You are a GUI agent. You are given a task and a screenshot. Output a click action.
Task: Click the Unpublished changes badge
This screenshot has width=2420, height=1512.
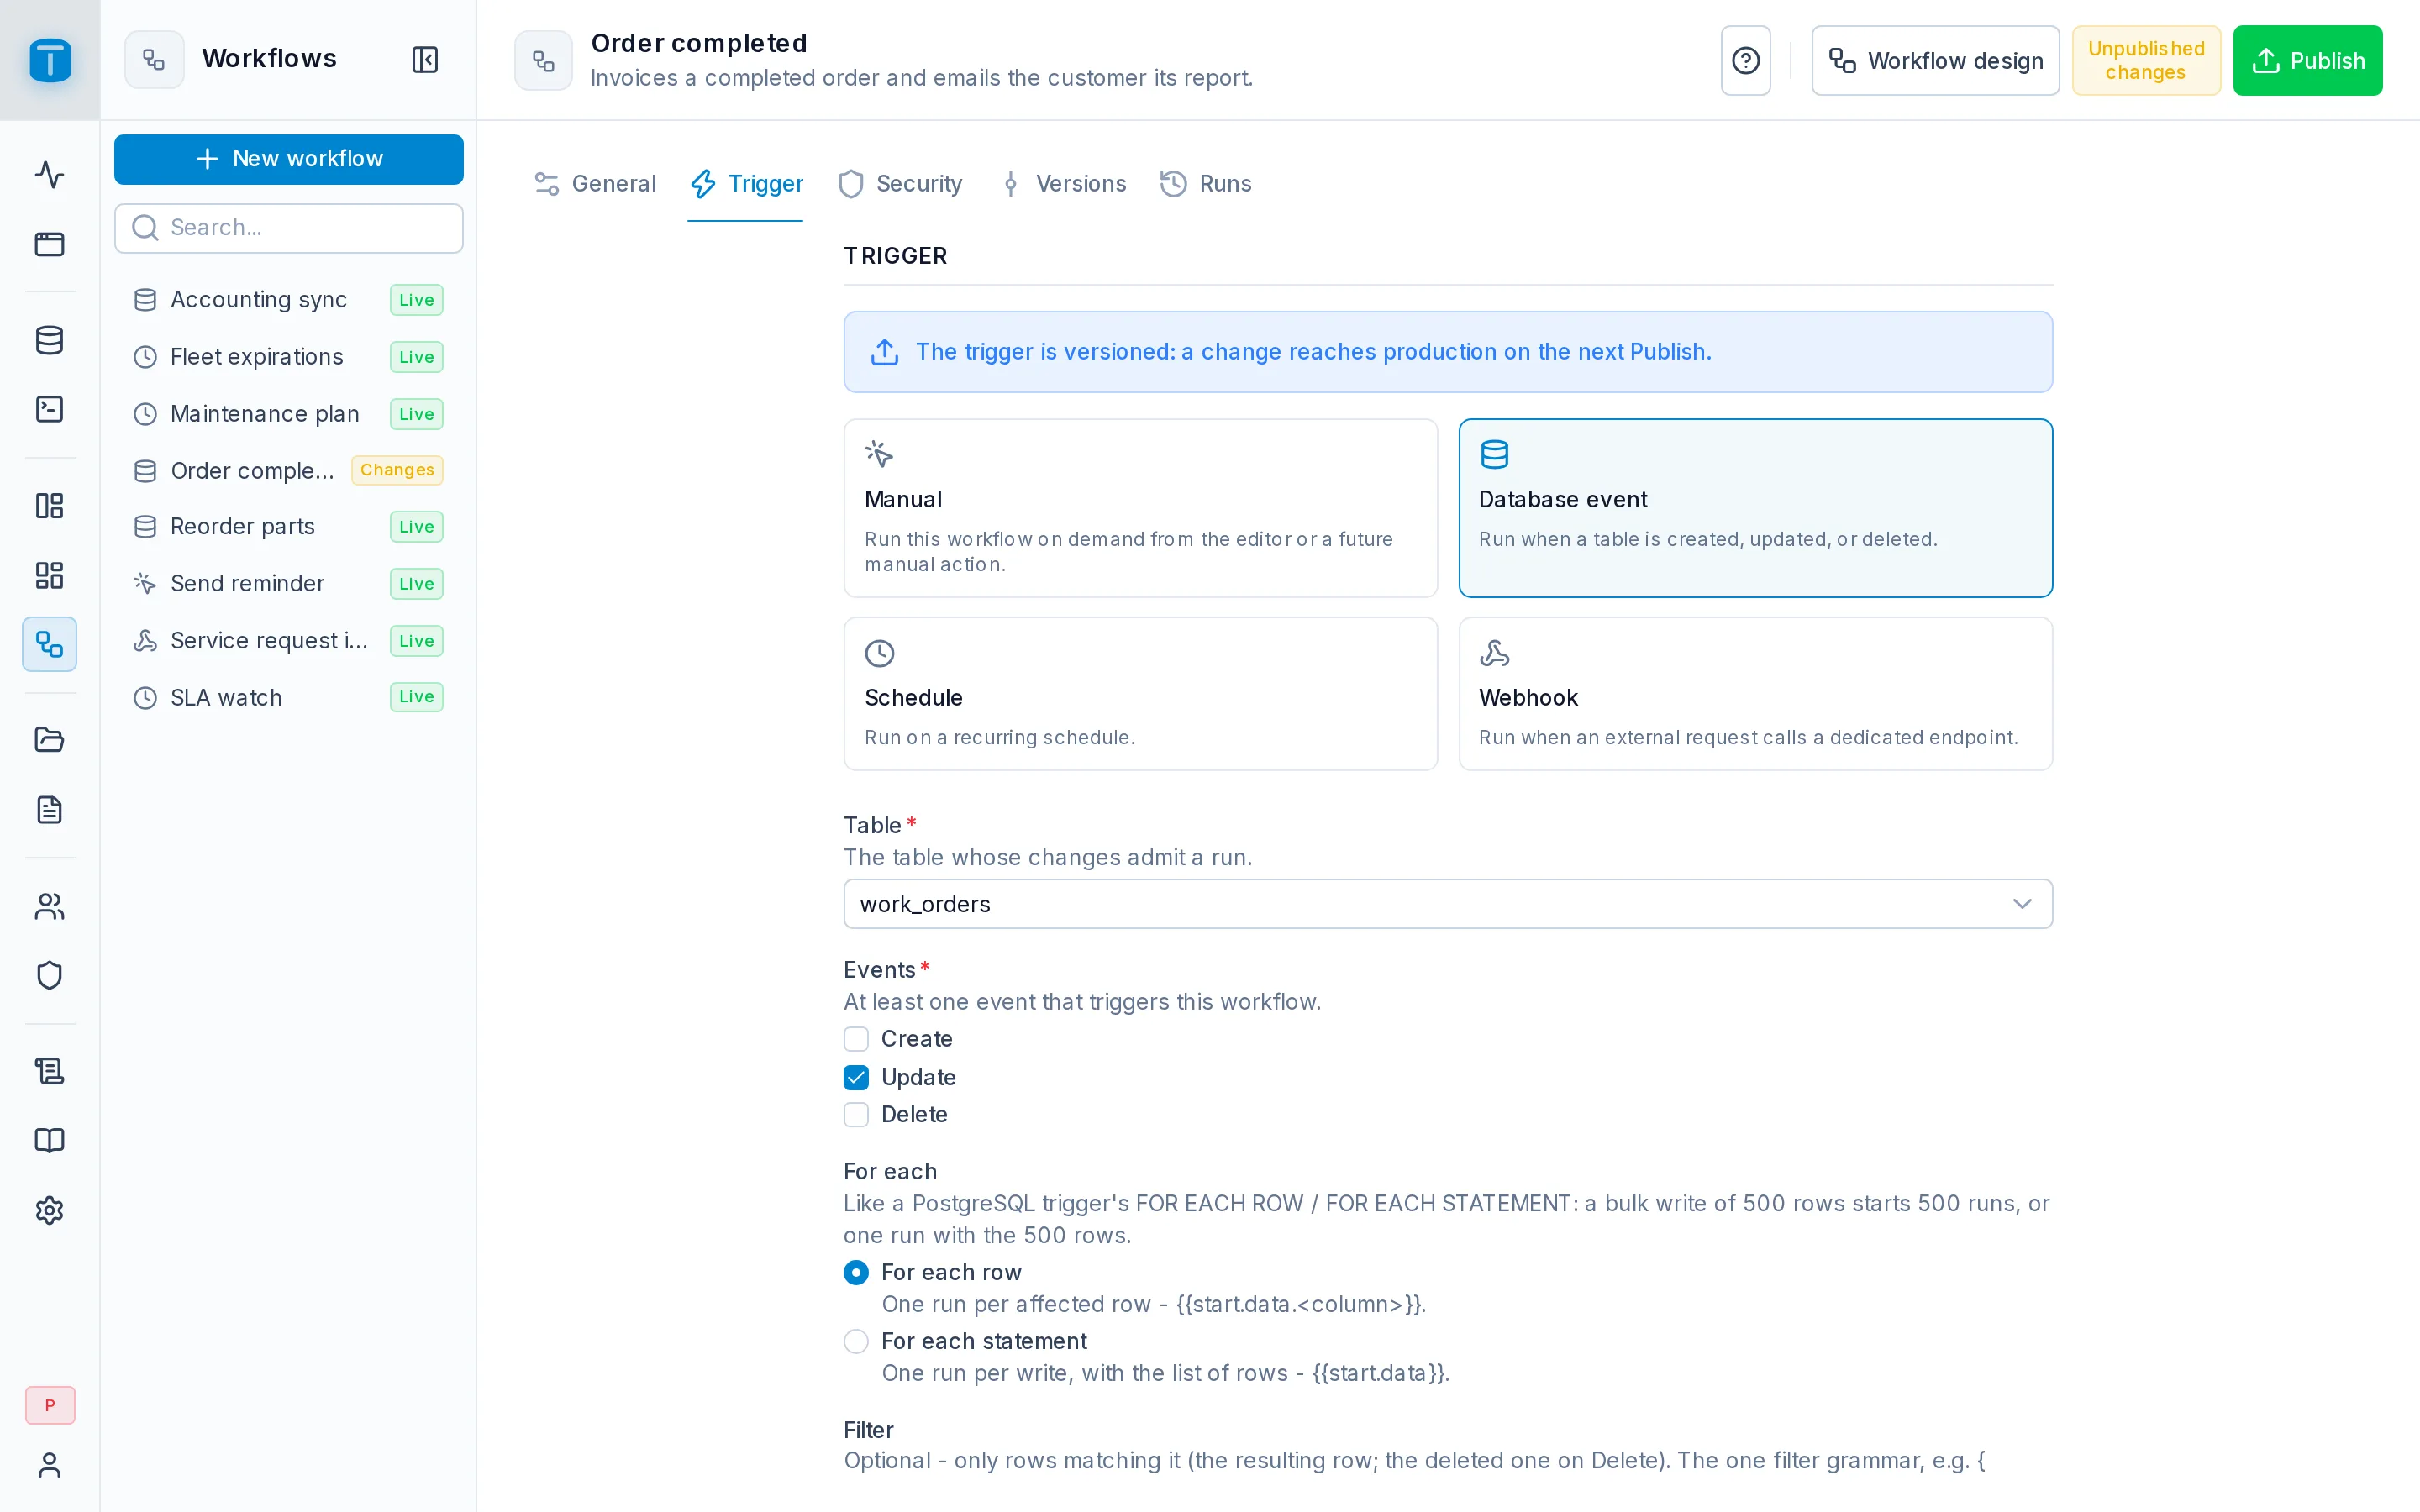(x=2146, y=61)
